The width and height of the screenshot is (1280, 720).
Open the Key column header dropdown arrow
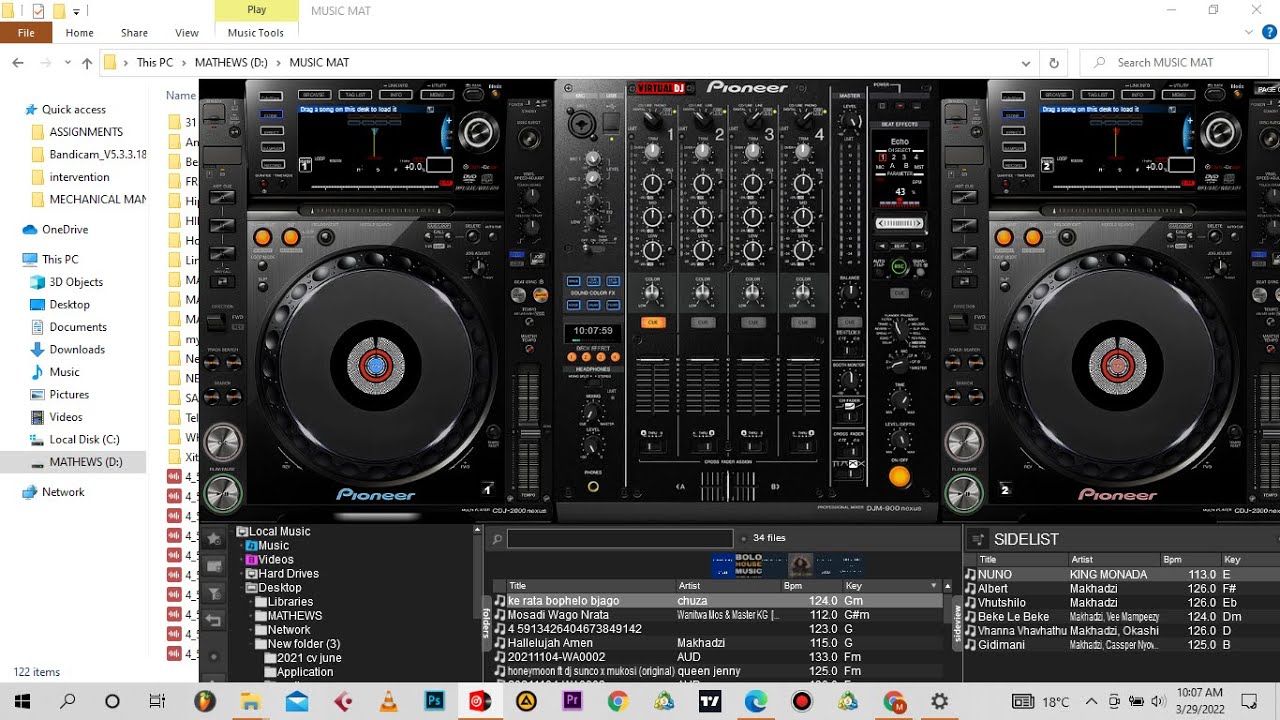(x=935, y=586)
